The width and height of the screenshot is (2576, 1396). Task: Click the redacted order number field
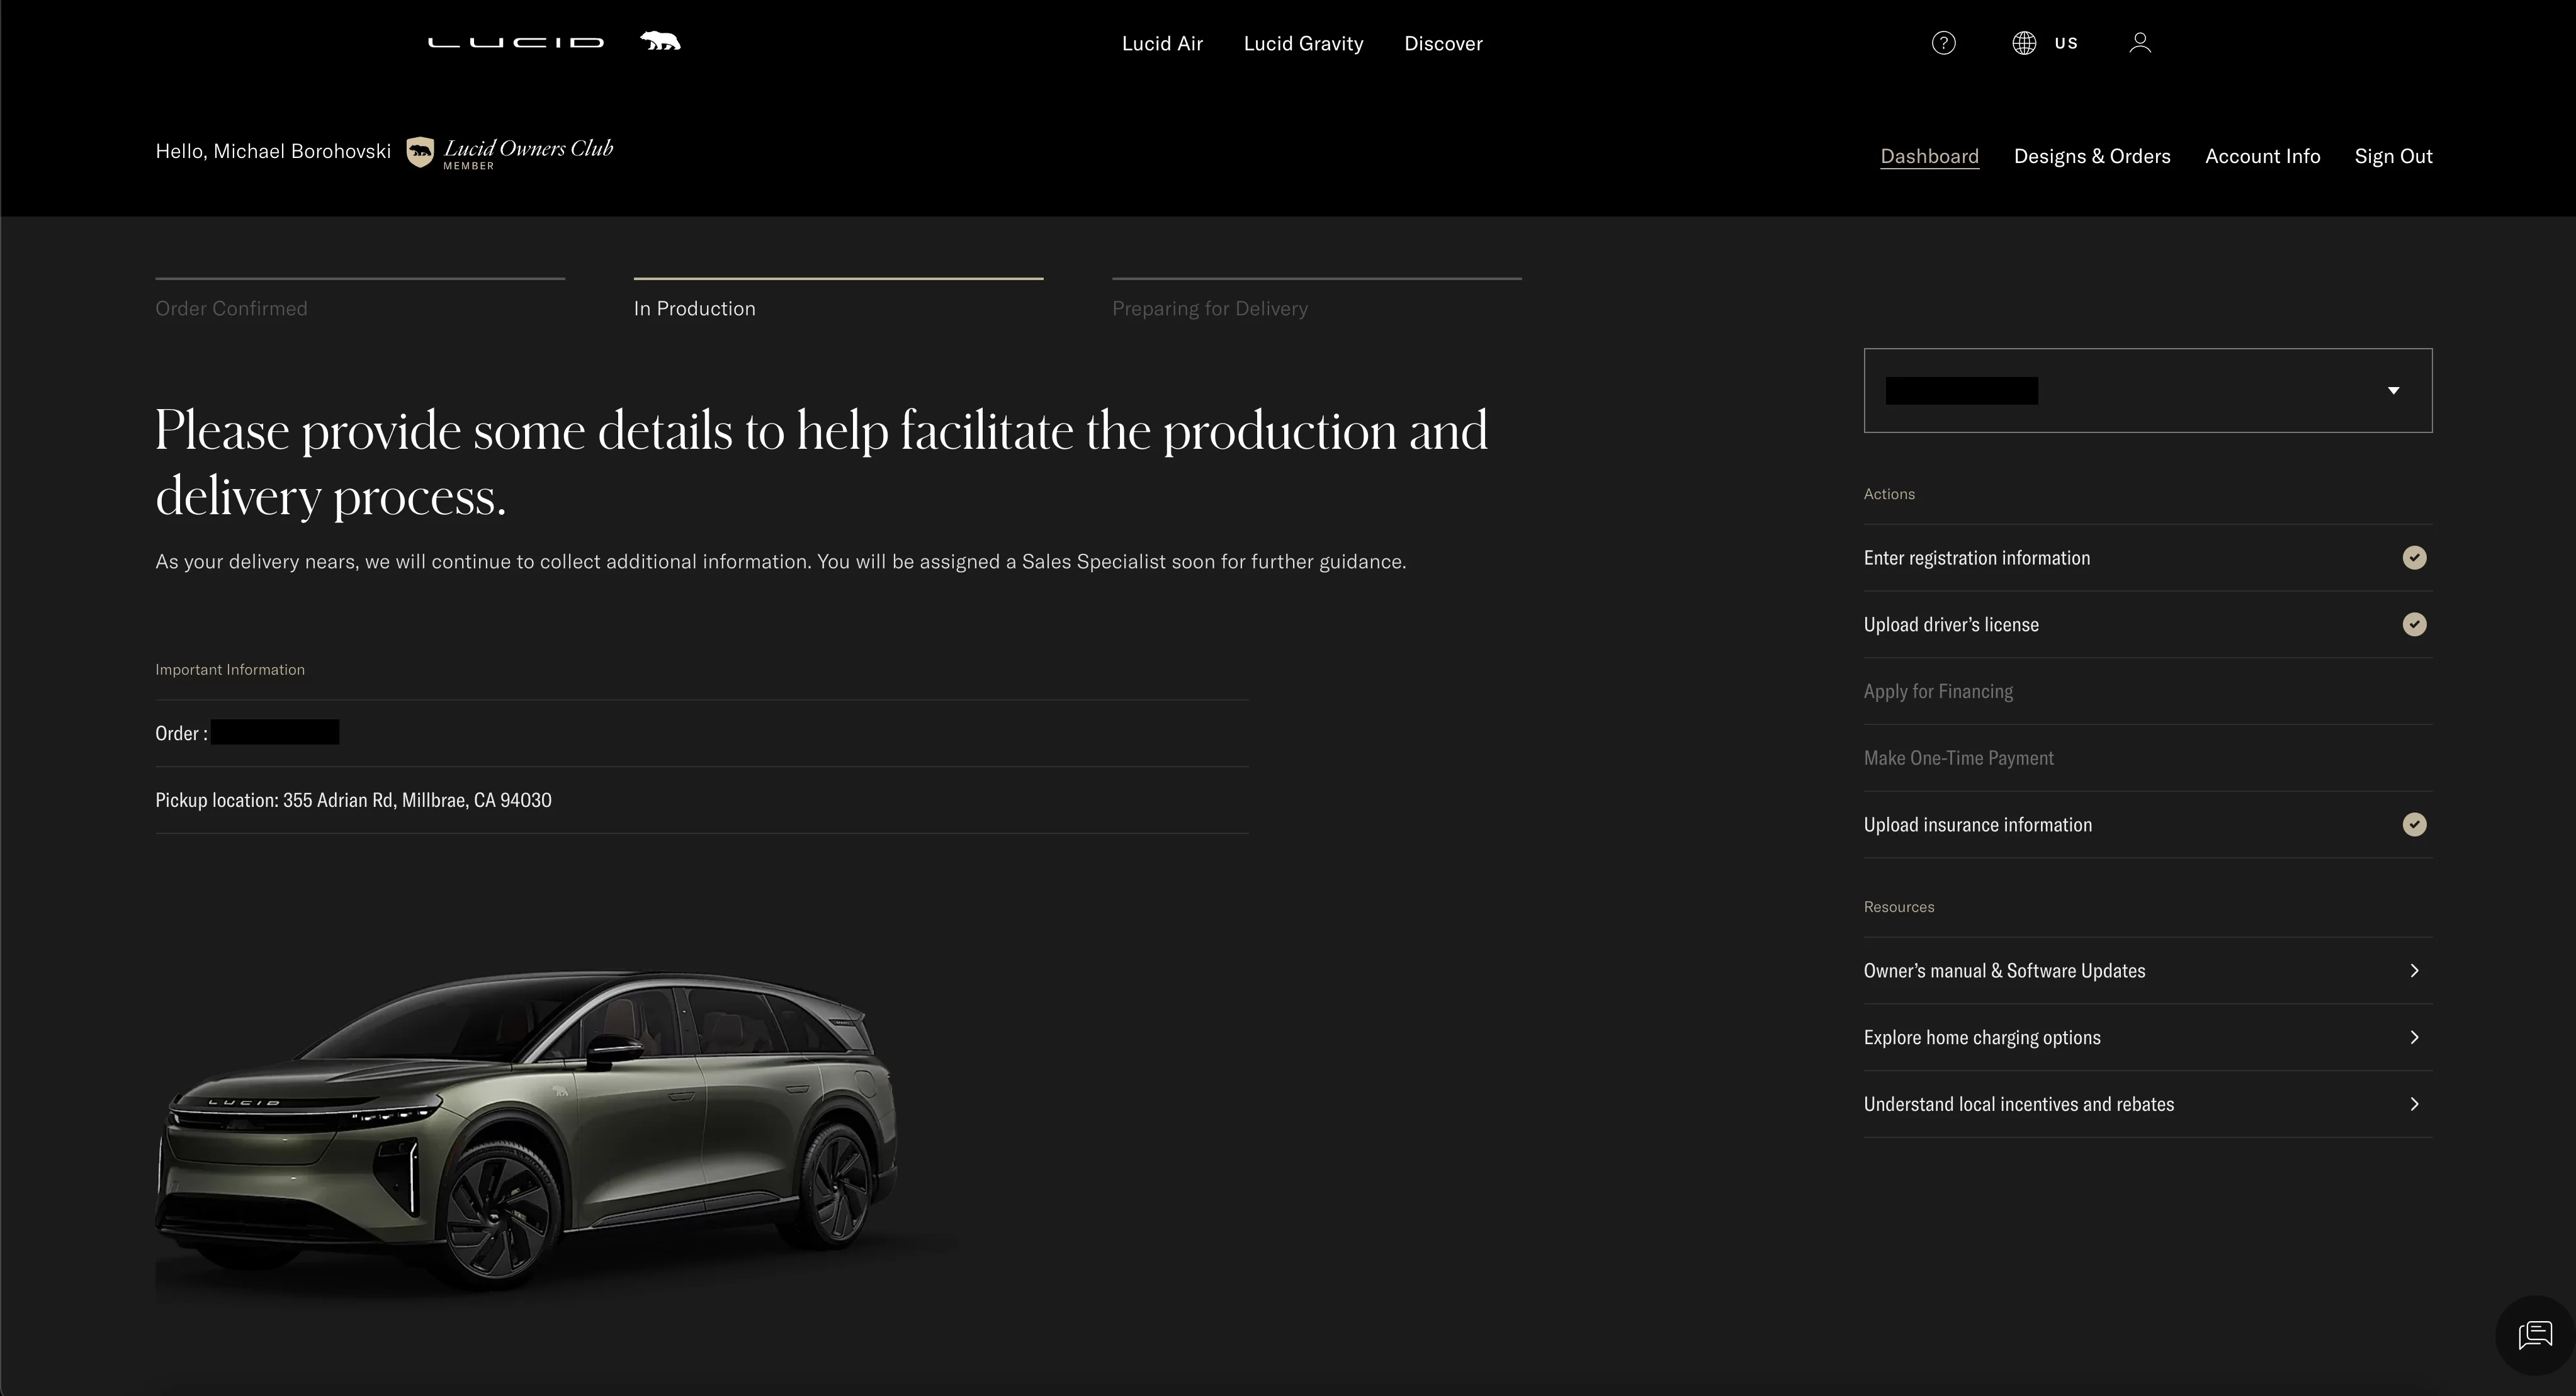click(x=275, y=733)
